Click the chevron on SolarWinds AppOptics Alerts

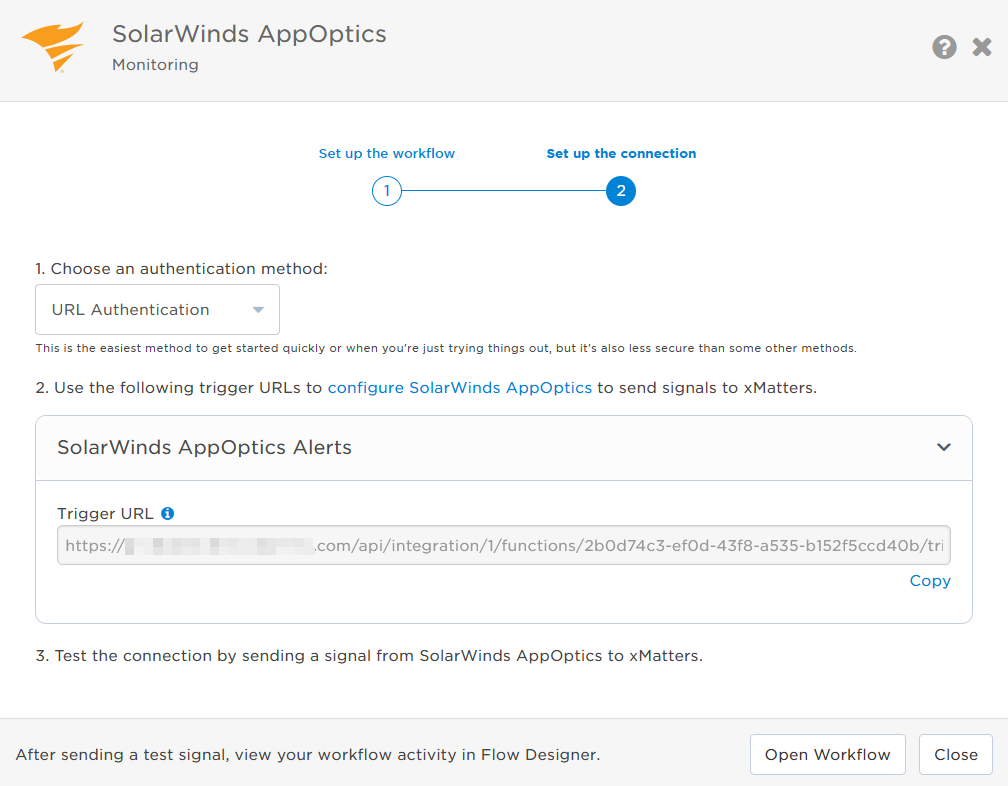(943, 447)
